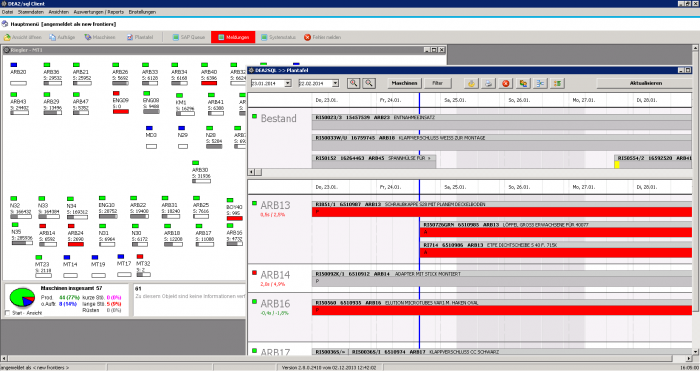Select the green KM1 machine indicator
This screenshot has width=700, height=371.
pyautogui.click(x=179, y=96)
